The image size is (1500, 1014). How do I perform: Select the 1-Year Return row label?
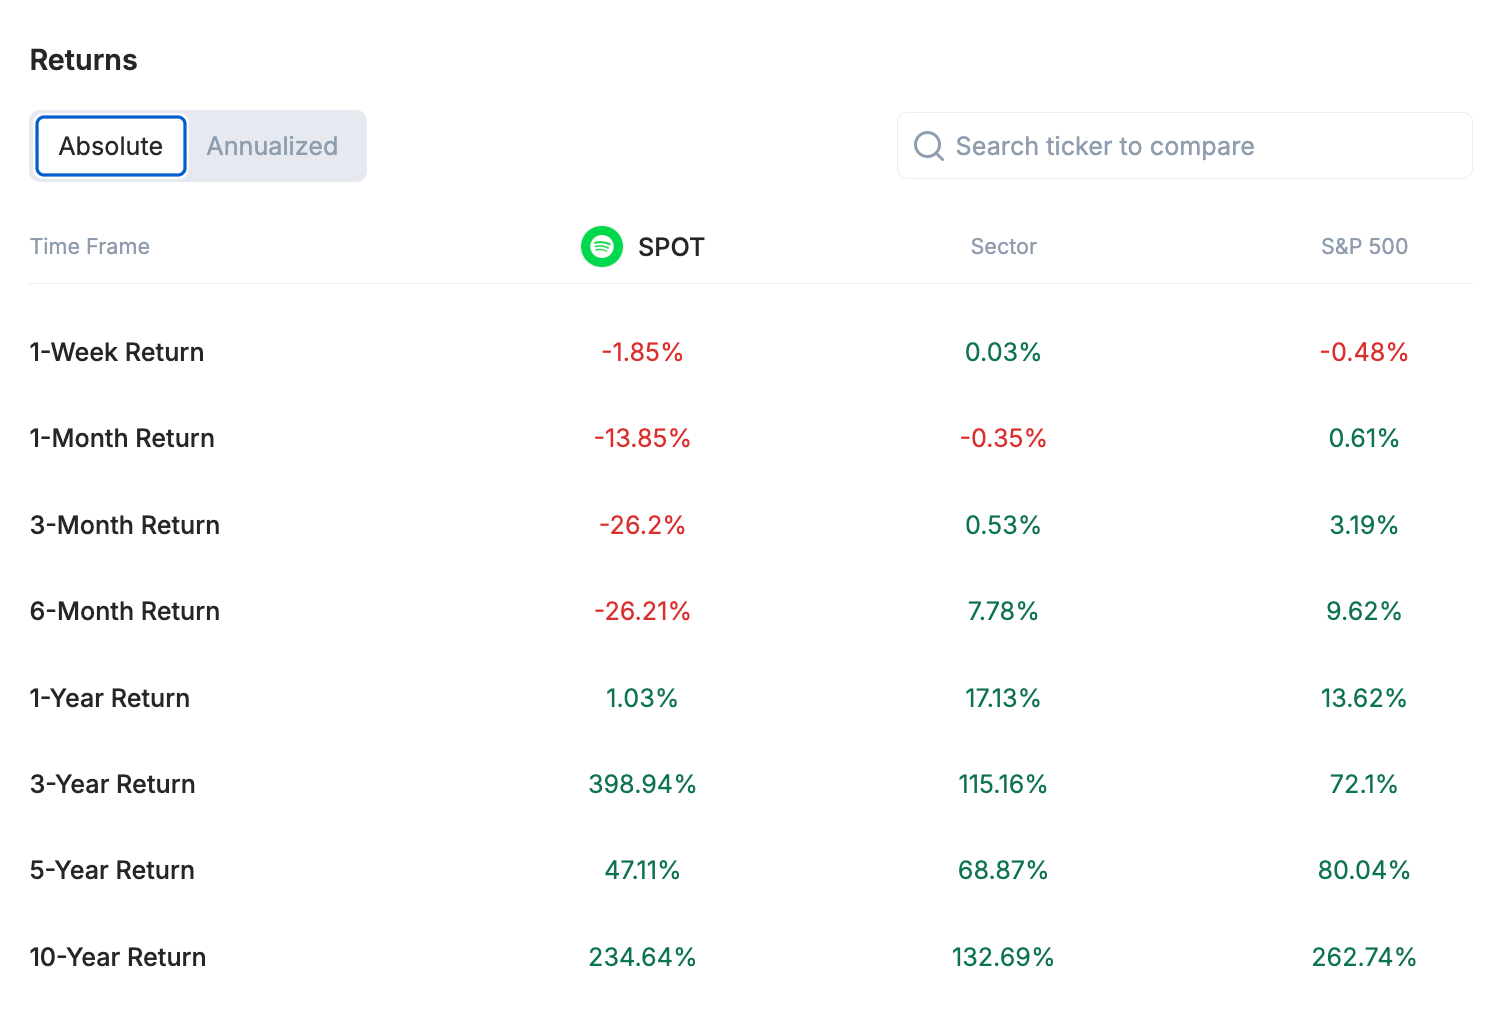[110, 698]
